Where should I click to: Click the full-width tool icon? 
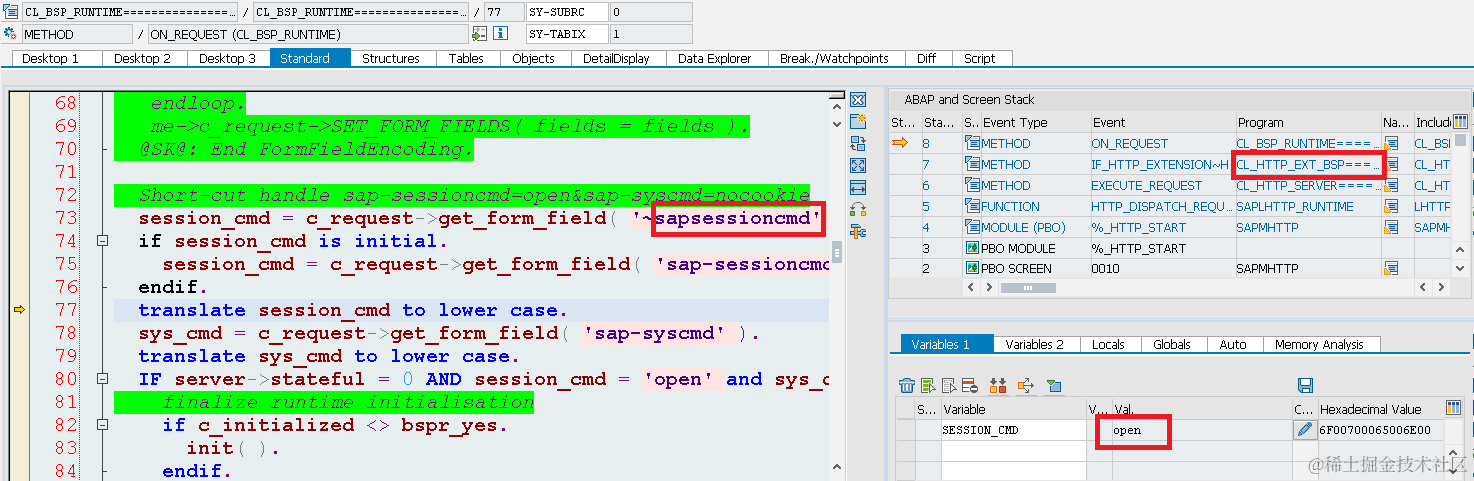pyautogui.click(x=857, y=187)
